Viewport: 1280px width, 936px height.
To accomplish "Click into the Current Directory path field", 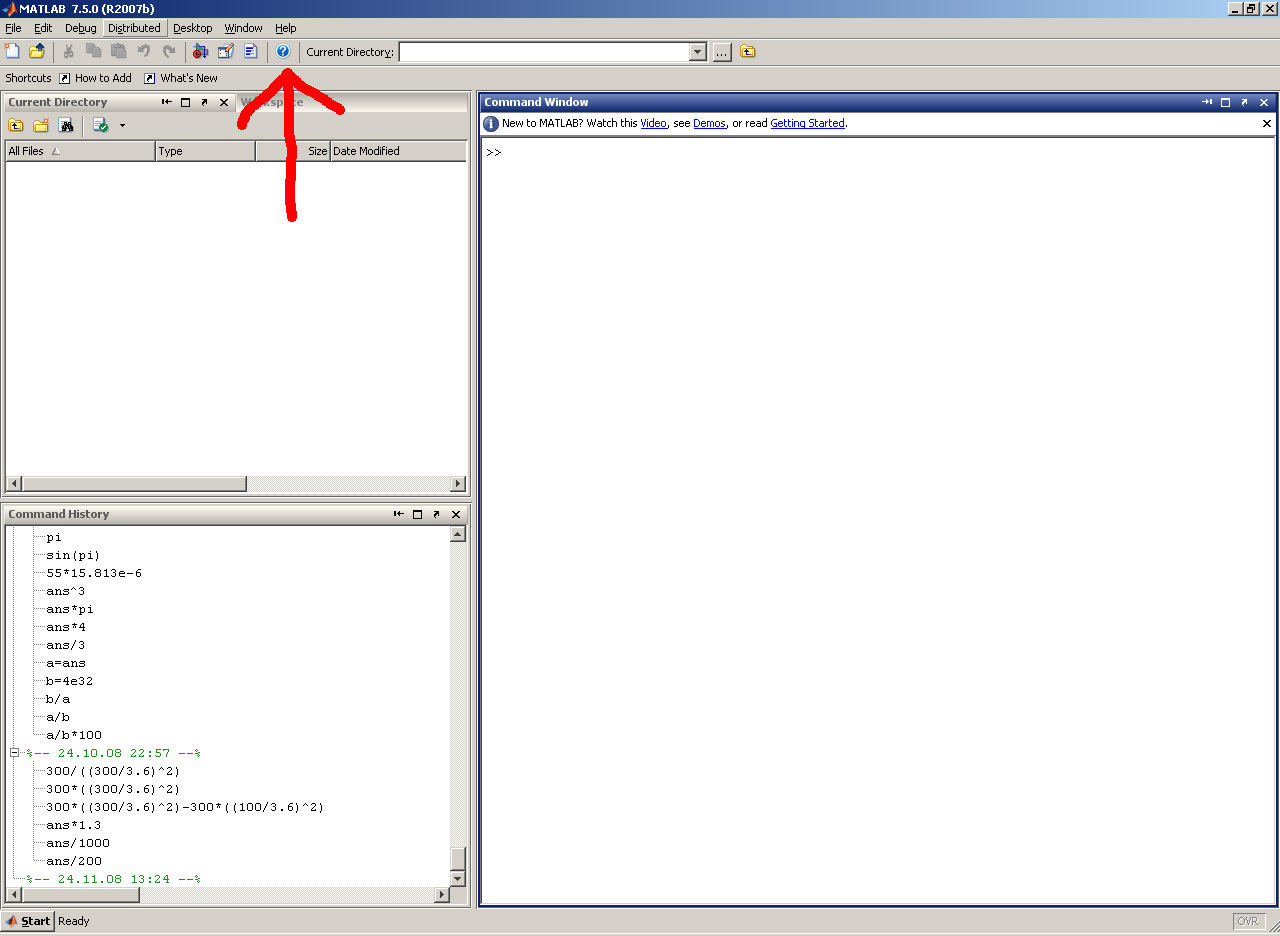I will pyautogui.click(x=544, y=52).
